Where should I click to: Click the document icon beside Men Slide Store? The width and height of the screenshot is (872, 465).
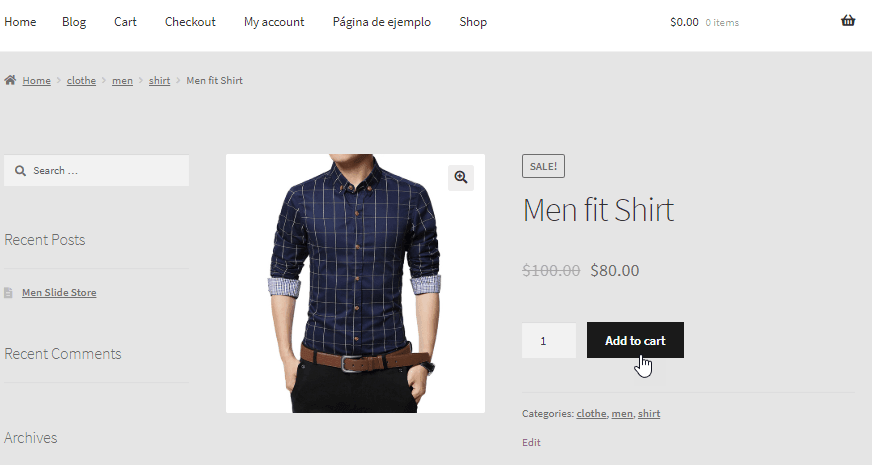9,293
